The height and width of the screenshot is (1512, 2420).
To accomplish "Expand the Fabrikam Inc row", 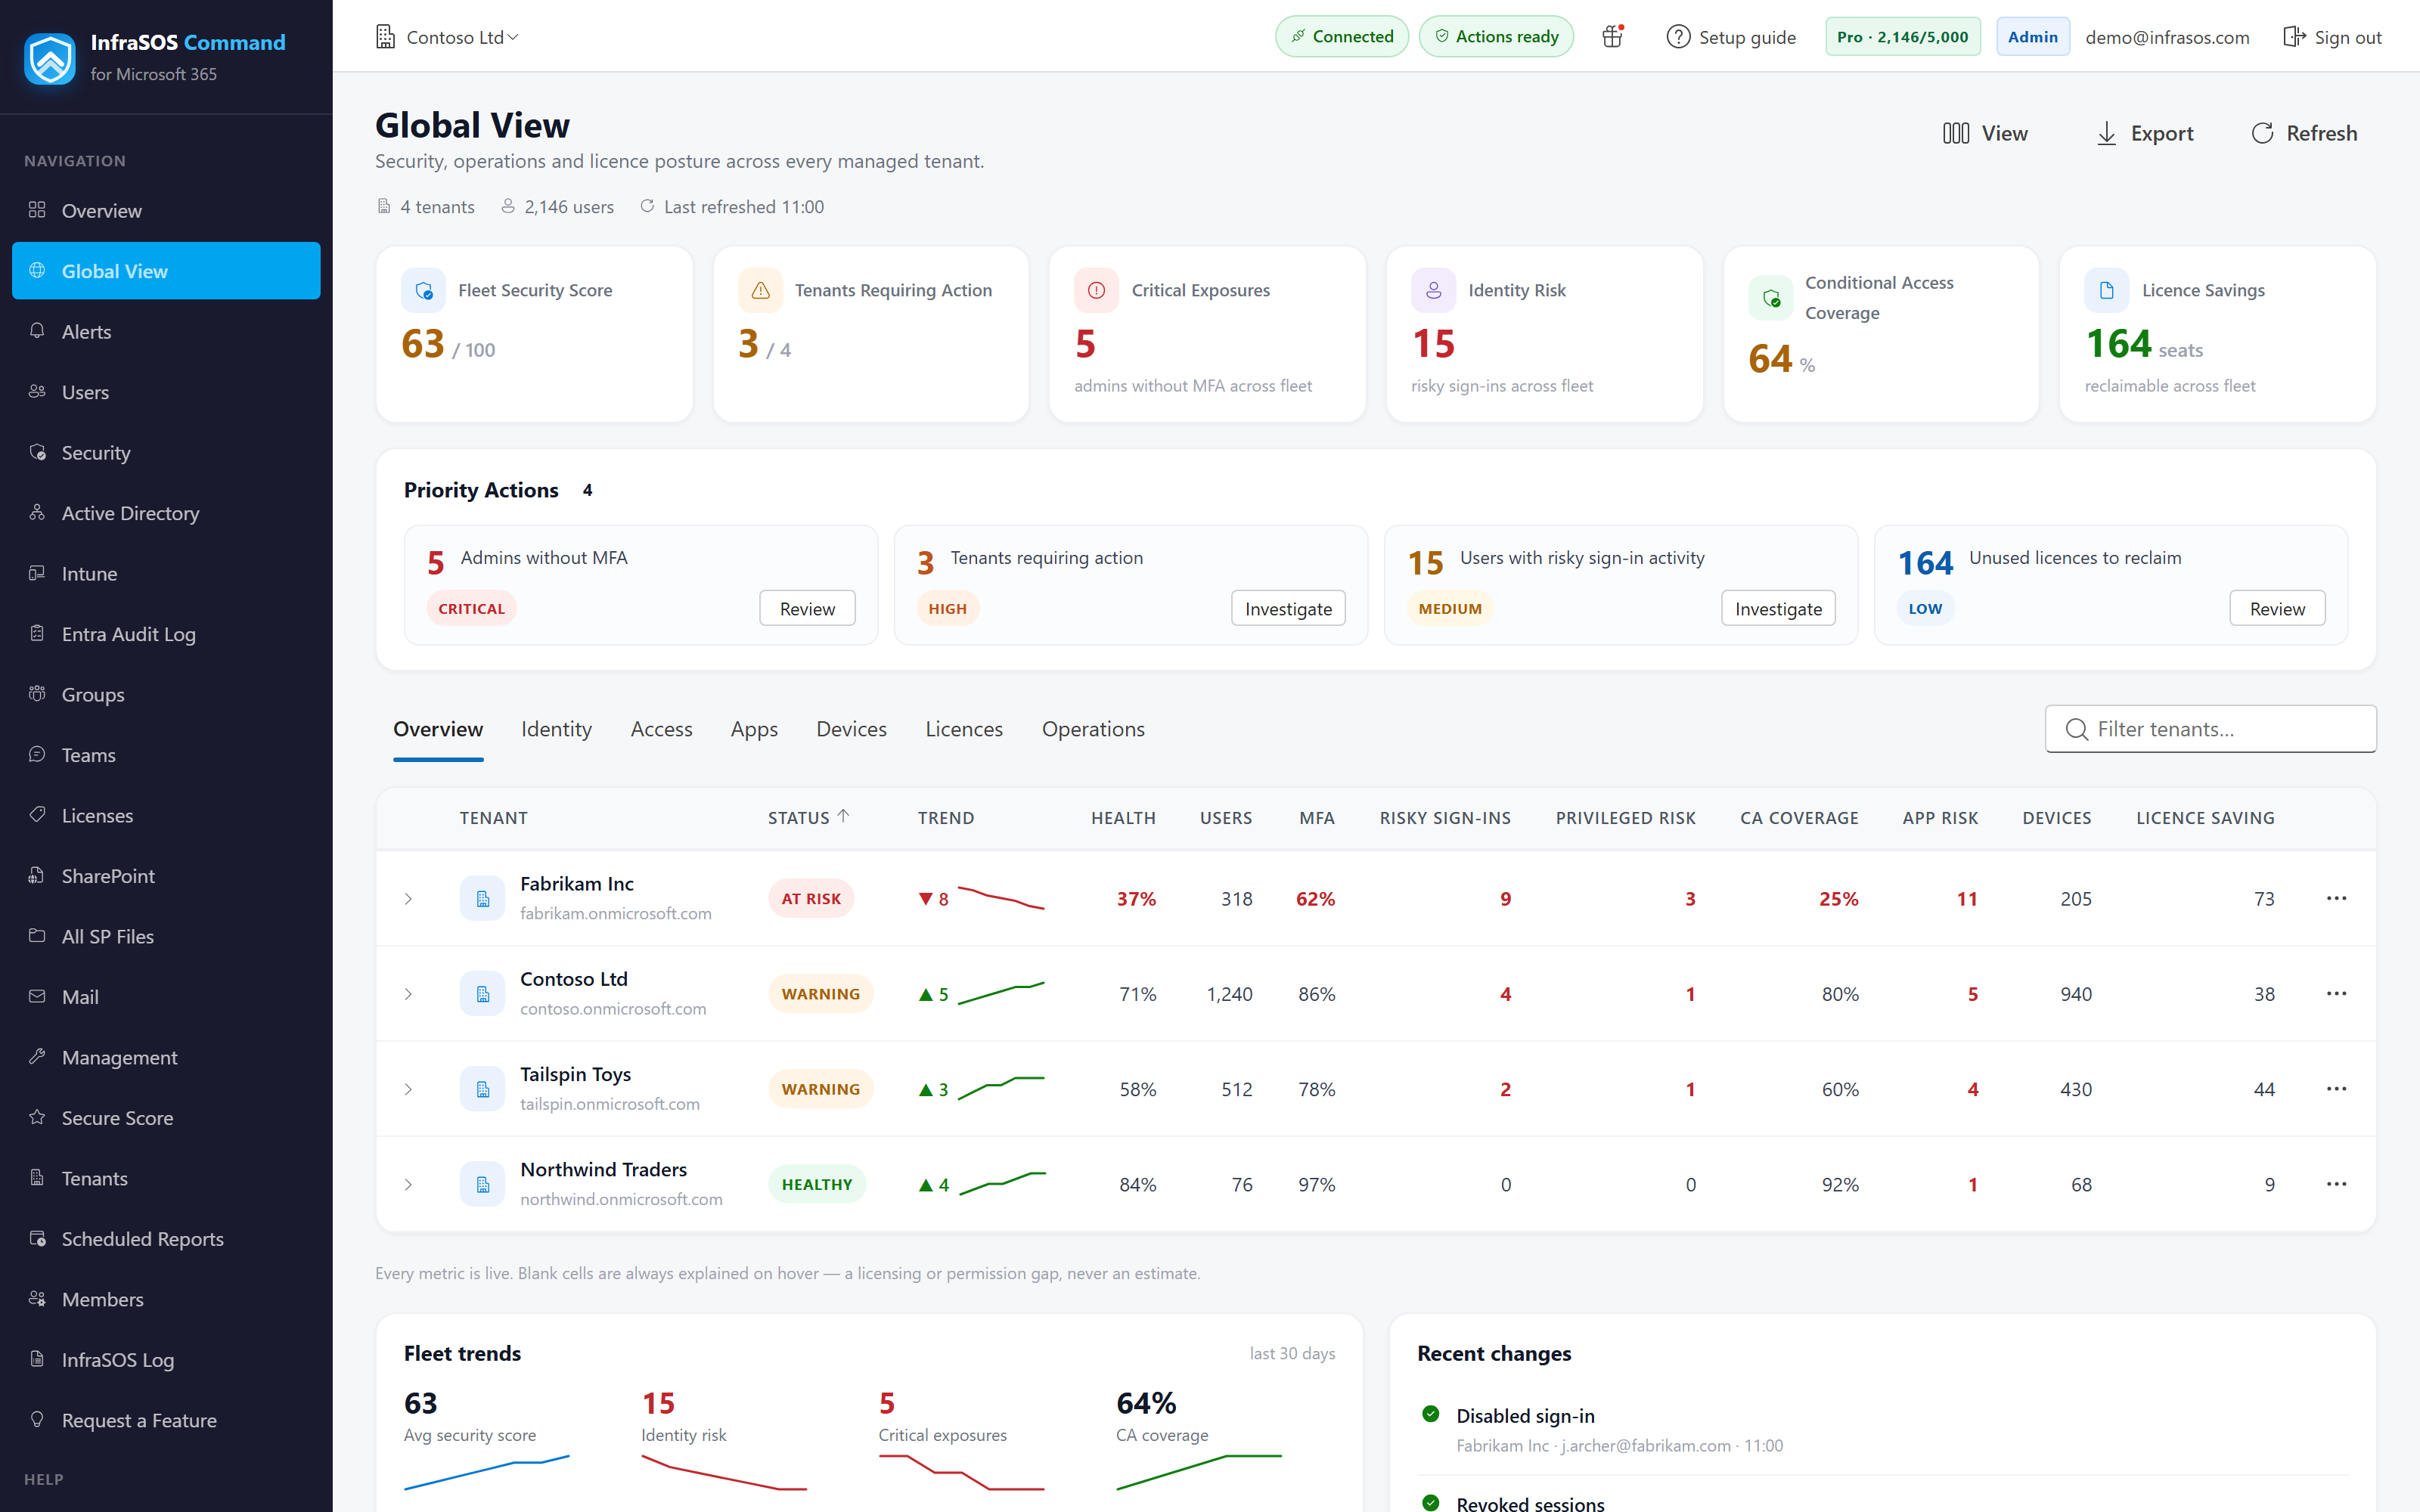I will (x=408, y=899).
